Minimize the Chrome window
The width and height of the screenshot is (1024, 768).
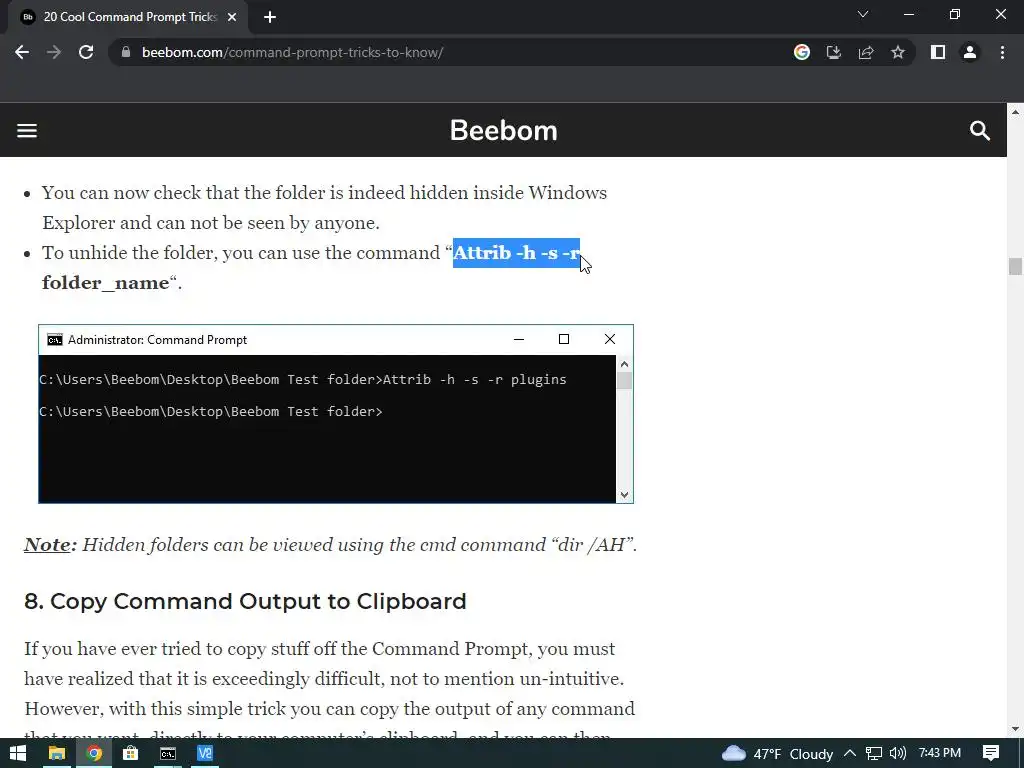[908, 14]
